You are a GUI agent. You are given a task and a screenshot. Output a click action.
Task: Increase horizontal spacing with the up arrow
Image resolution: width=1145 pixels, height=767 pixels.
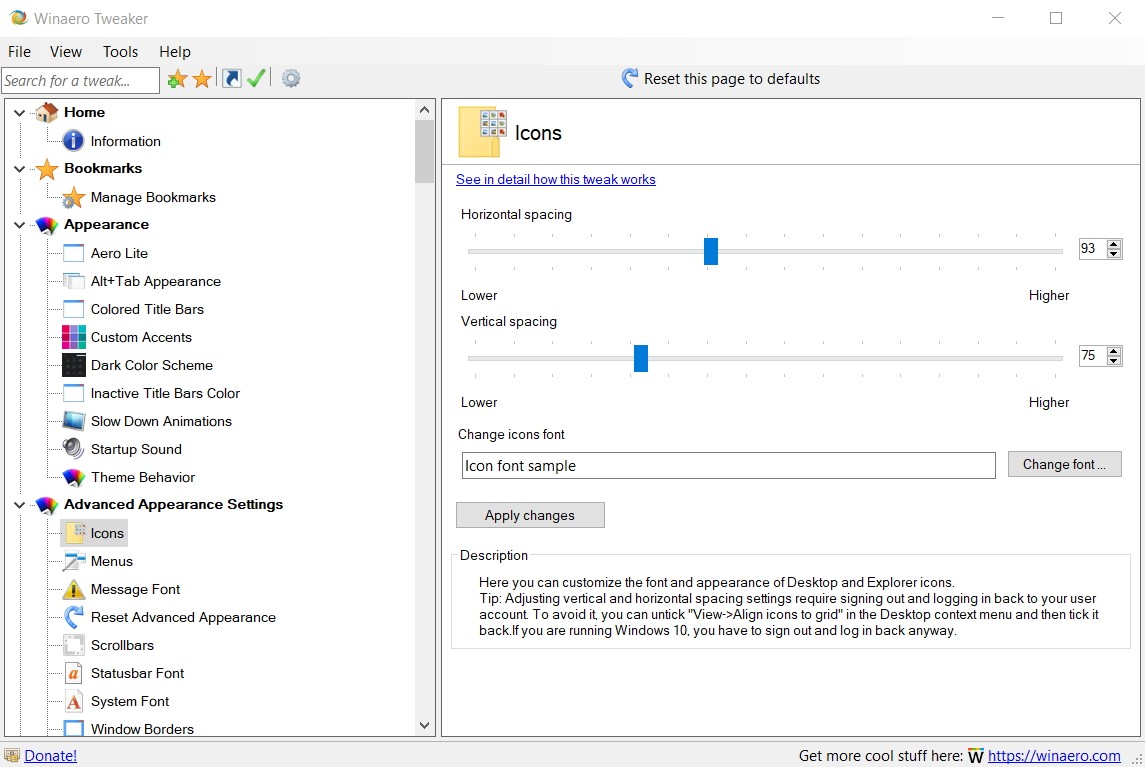1114,244
